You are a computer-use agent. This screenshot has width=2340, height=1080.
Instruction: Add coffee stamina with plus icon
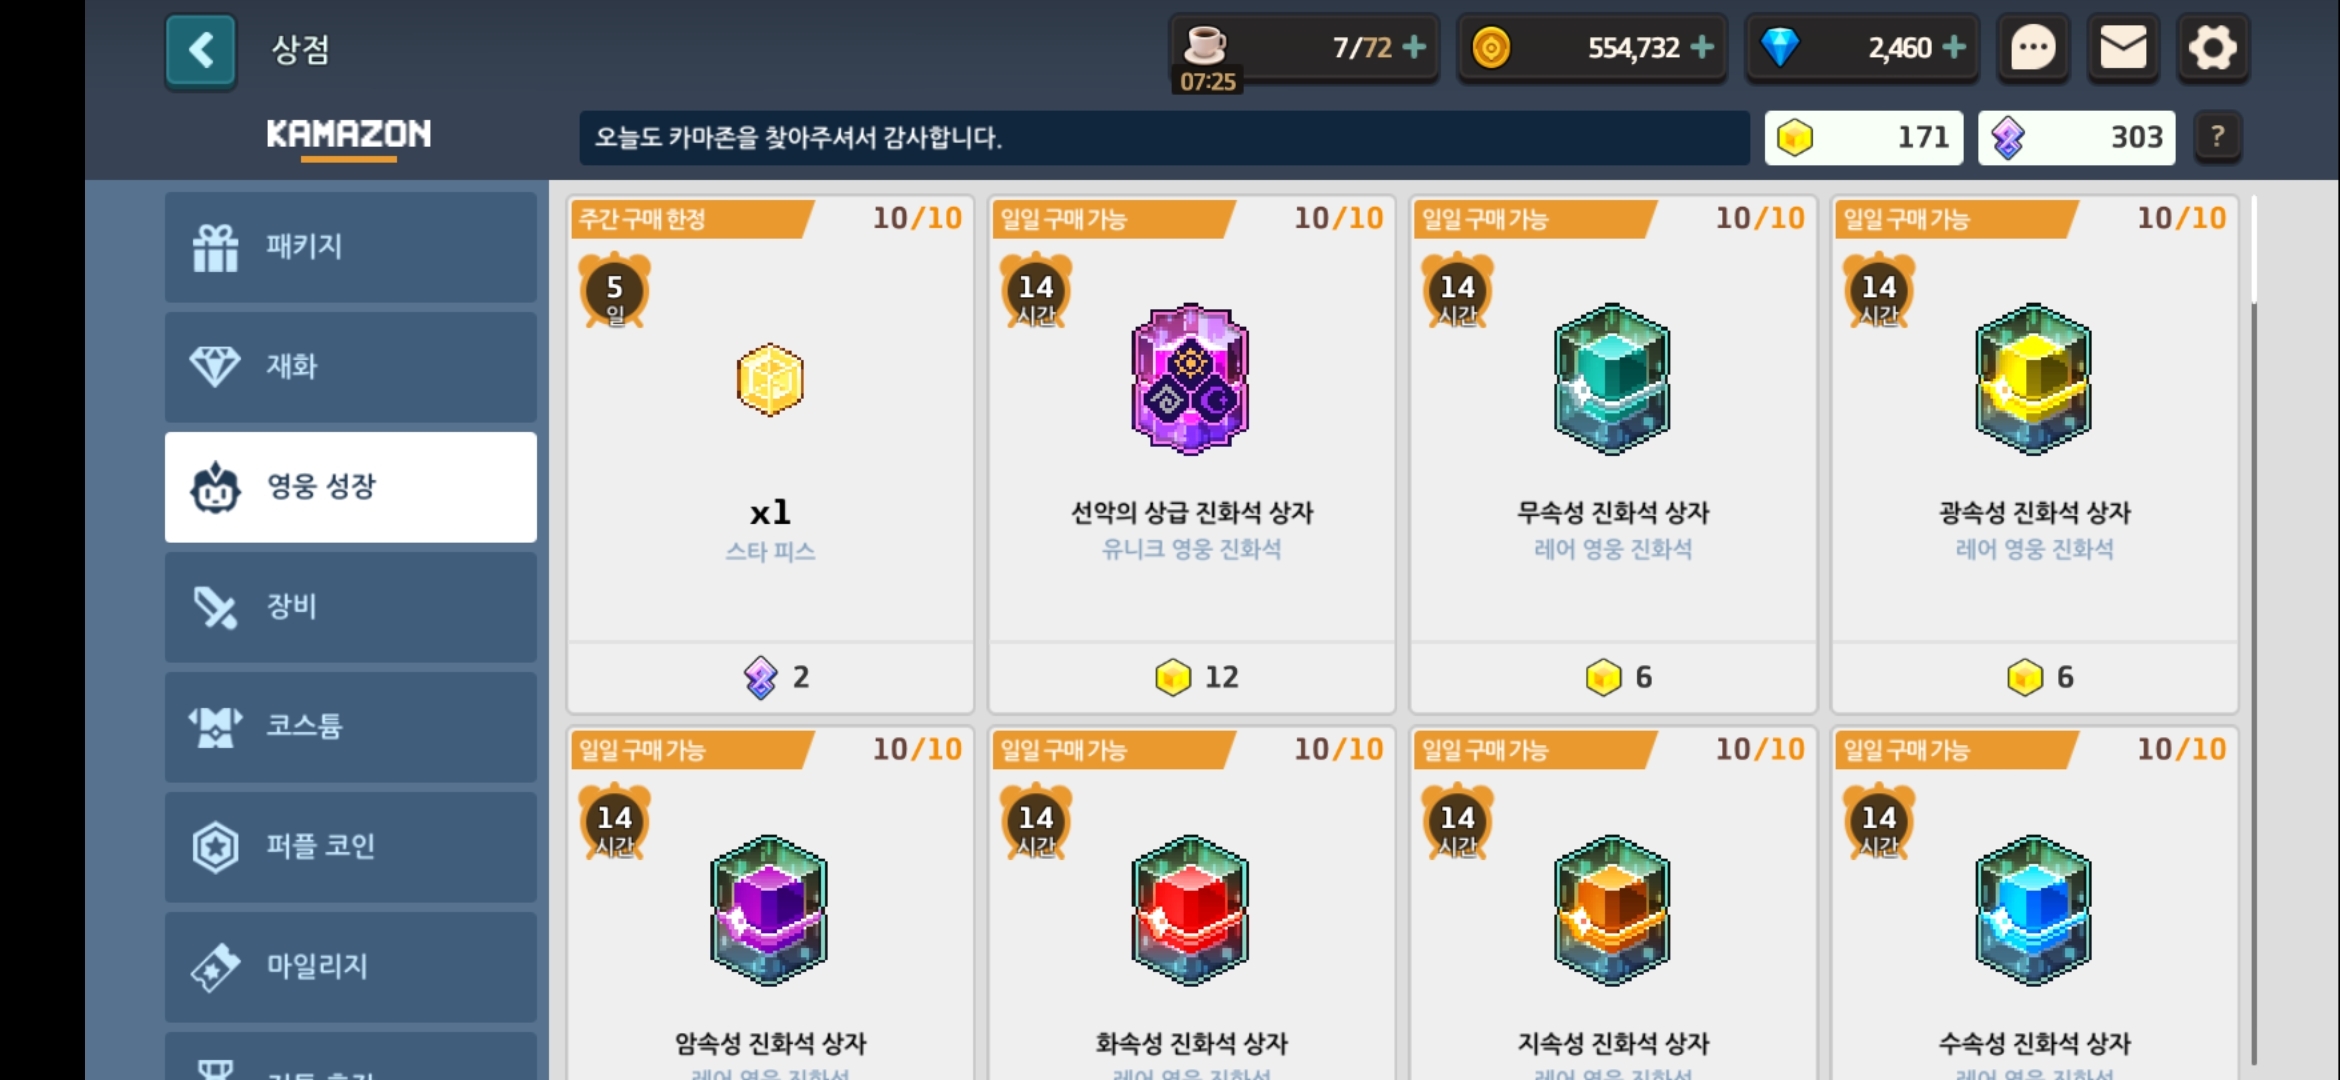click(x=1414, y=47)
